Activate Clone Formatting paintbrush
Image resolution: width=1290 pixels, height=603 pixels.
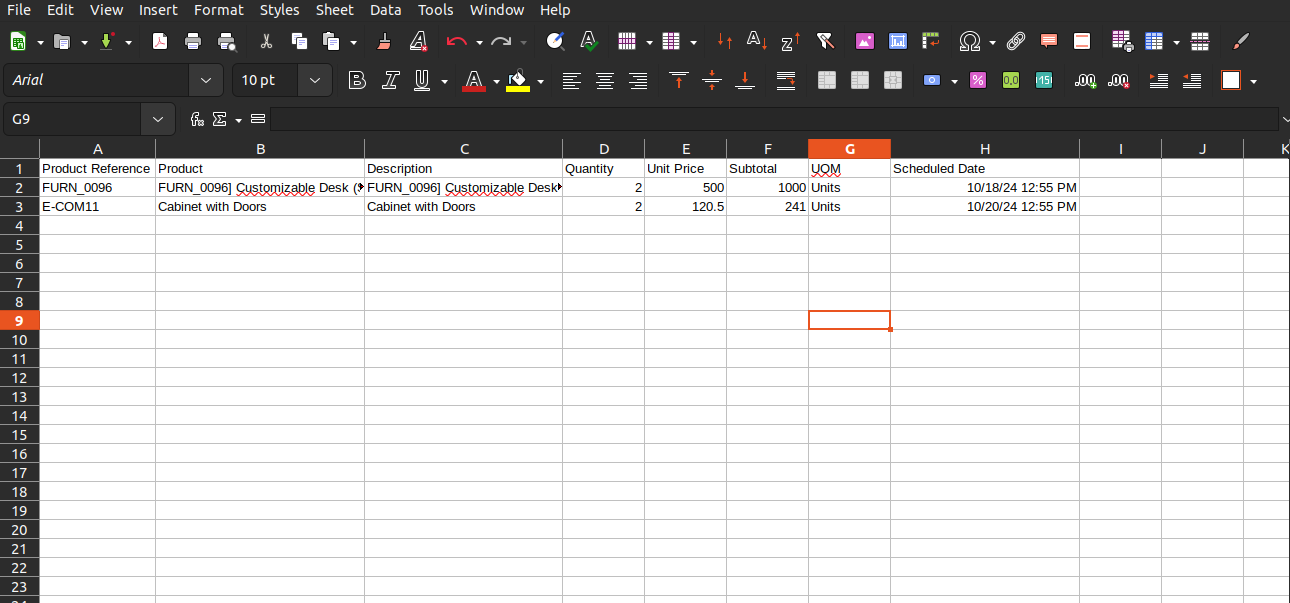click(x=385, y=42)
